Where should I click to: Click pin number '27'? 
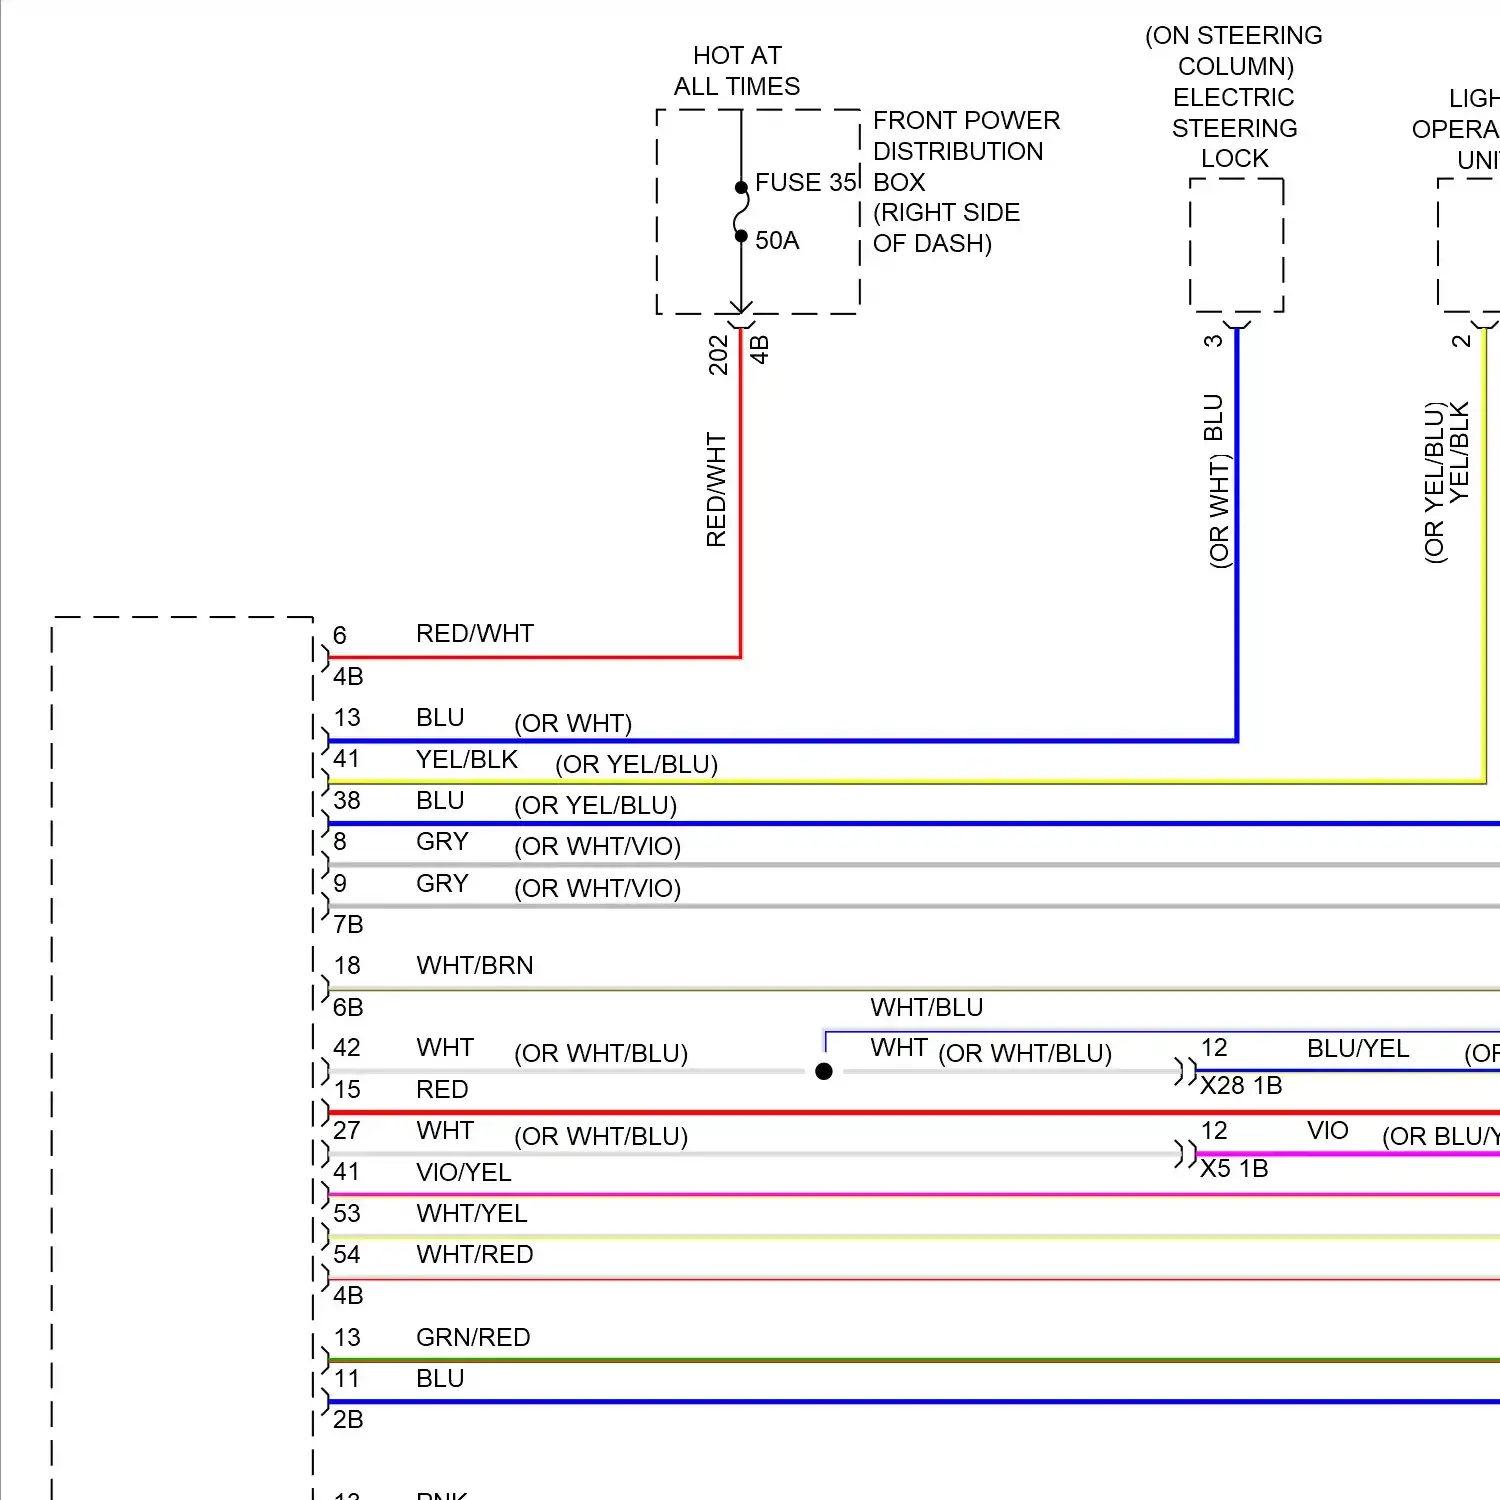347,1131
